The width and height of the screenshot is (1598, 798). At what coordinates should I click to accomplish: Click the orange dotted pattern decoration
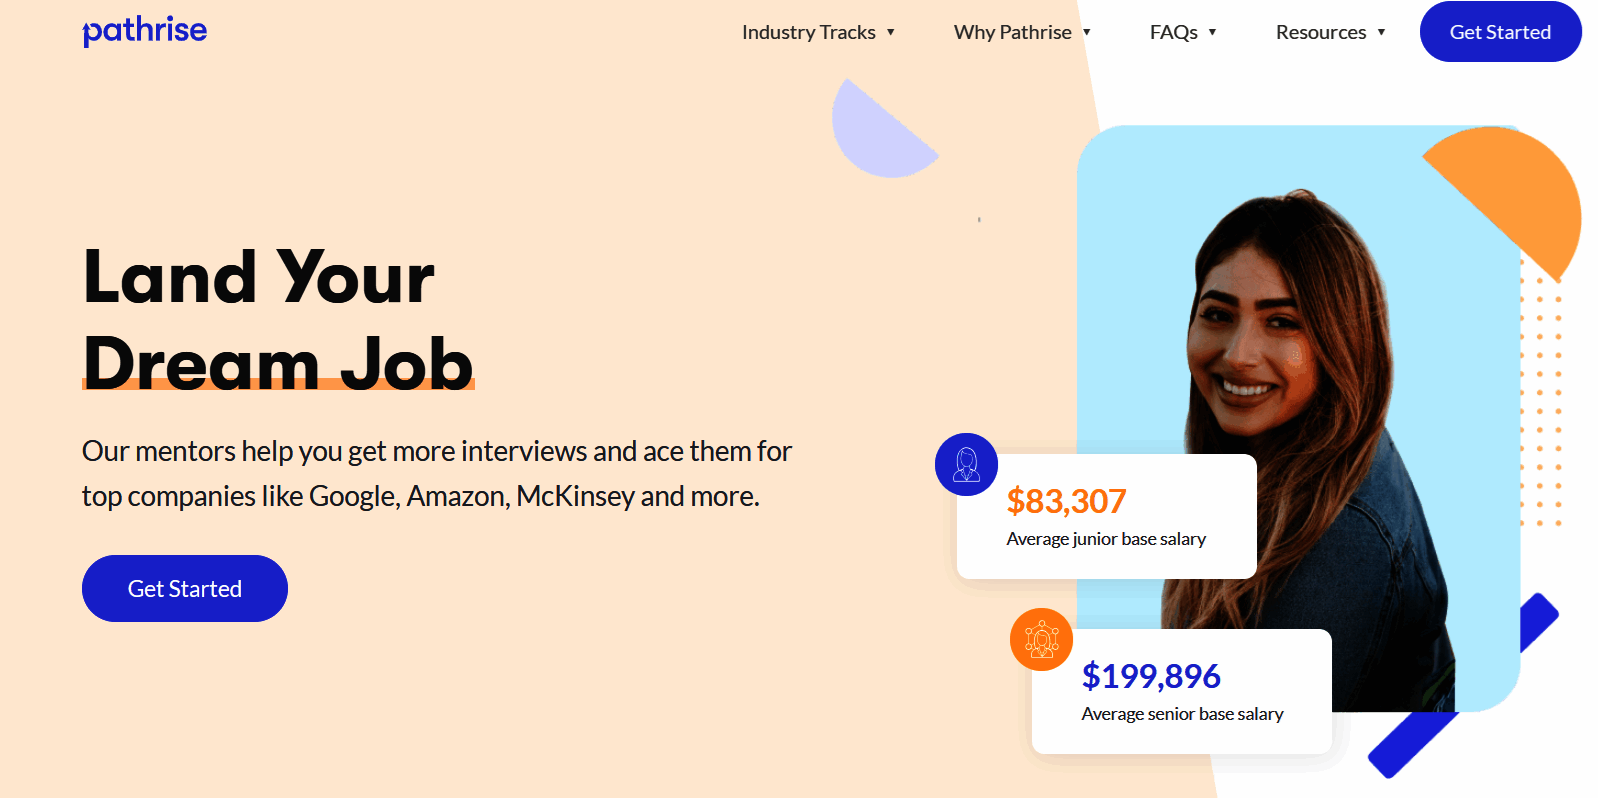click(1541, 400)
